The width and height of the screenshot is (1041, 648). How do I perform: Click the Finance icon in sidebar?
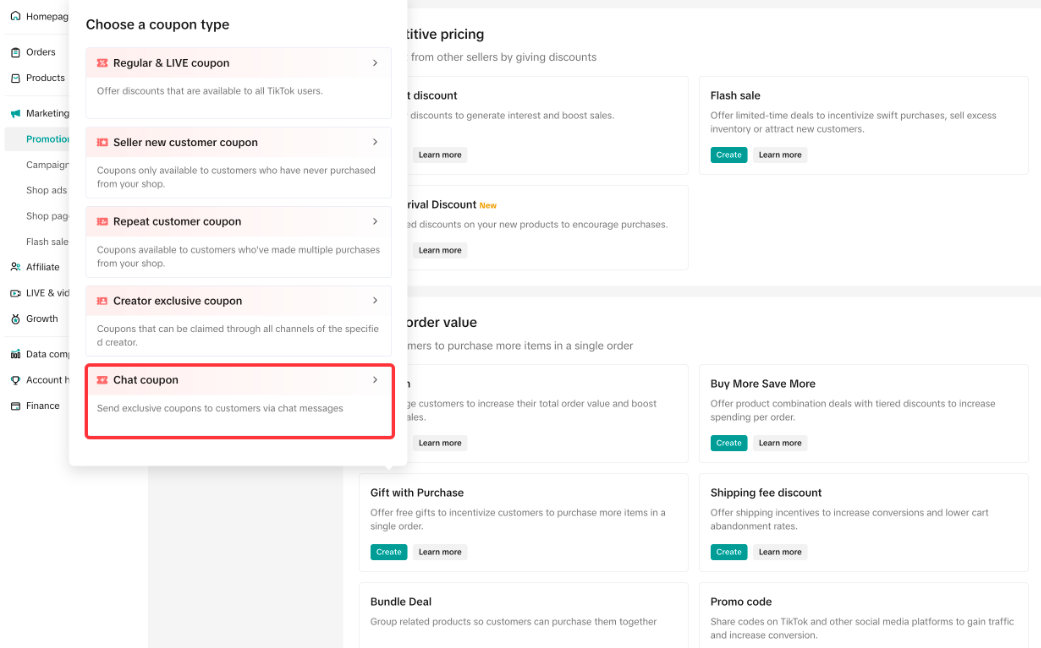[15, 406]
